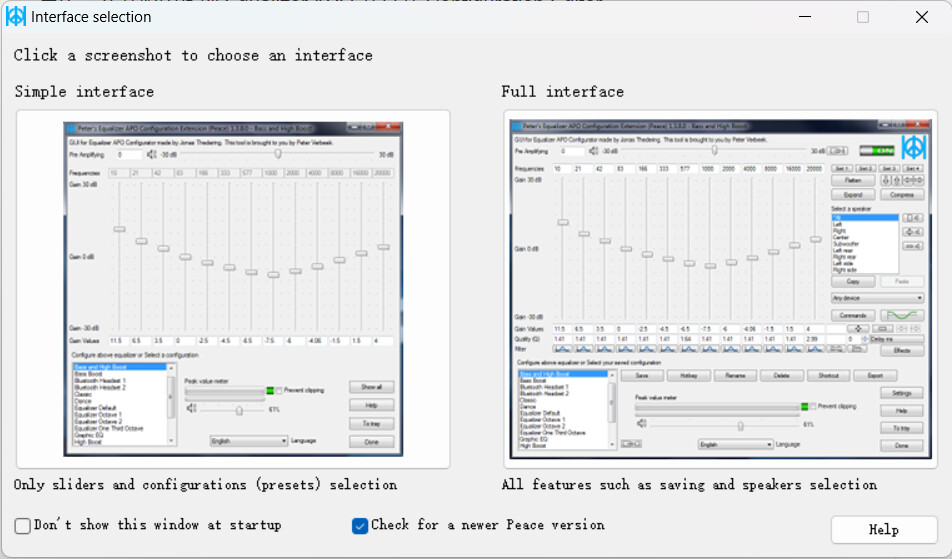
Task: Click the "Simple interface" heading
Action: (84, 92)
